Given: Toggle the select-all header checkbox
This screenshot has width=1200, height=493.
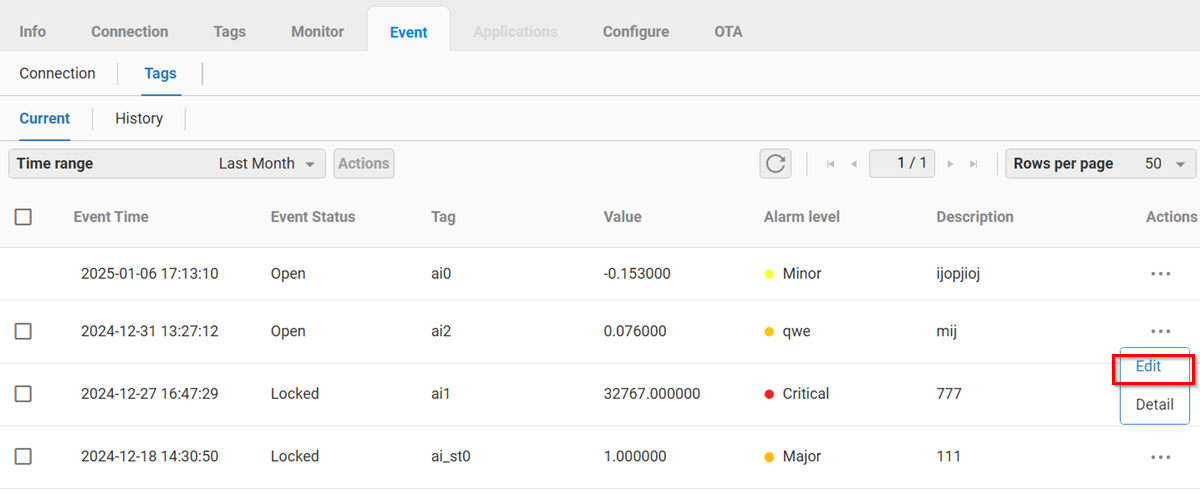Looking at the screenshot, I should pyautogui.click(x=24, y=217).
